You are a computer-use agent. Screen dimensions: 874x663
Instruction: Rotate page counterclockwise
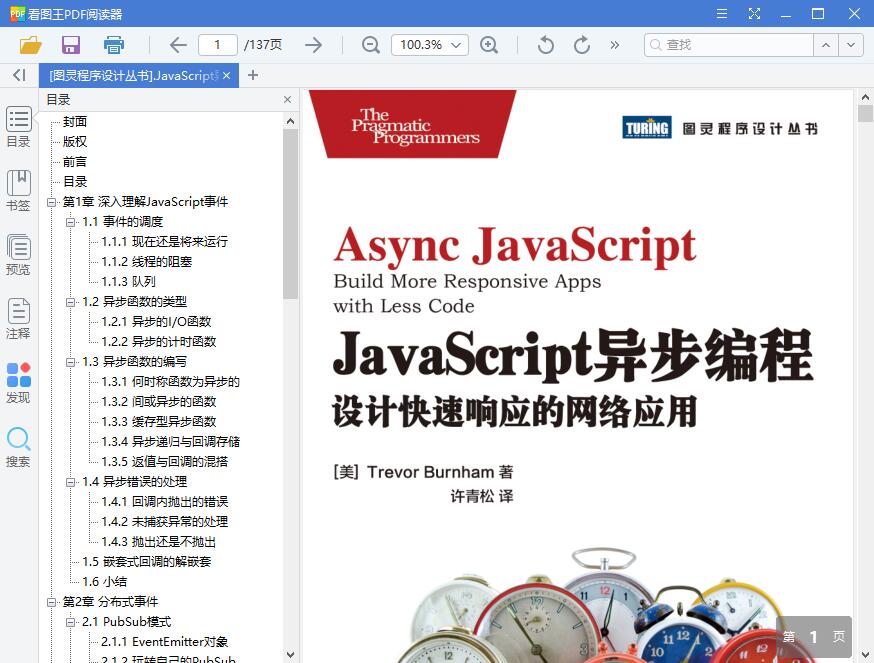coord(545,45)
